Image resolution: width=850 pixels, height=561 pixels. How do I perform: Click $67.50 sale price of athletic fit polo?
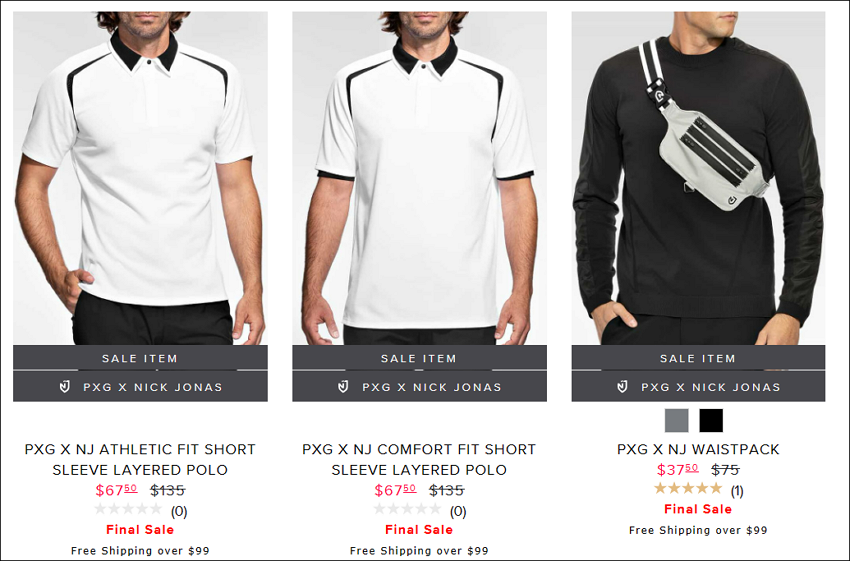[x=117, y=490]
